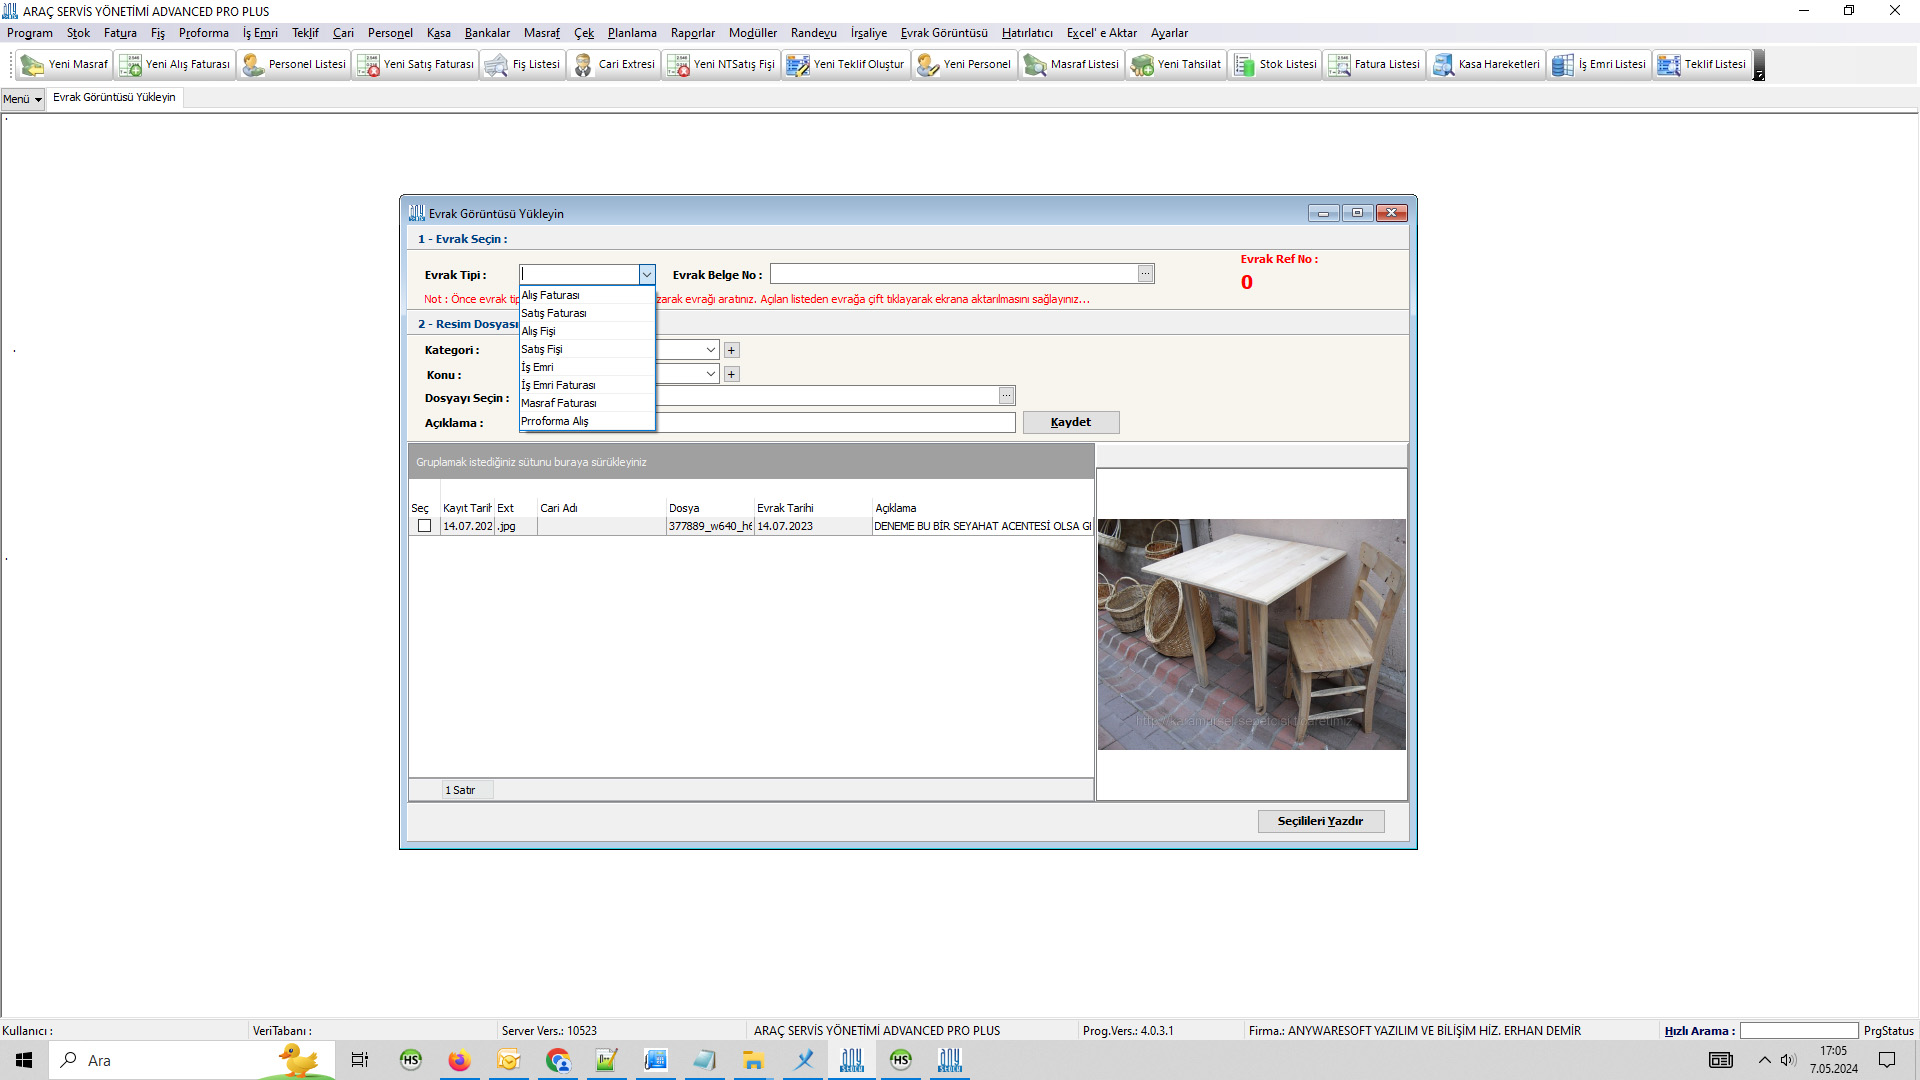Open Firefox from the taskbar
1920x1080 pixels.
click(x=459, y=1060)
